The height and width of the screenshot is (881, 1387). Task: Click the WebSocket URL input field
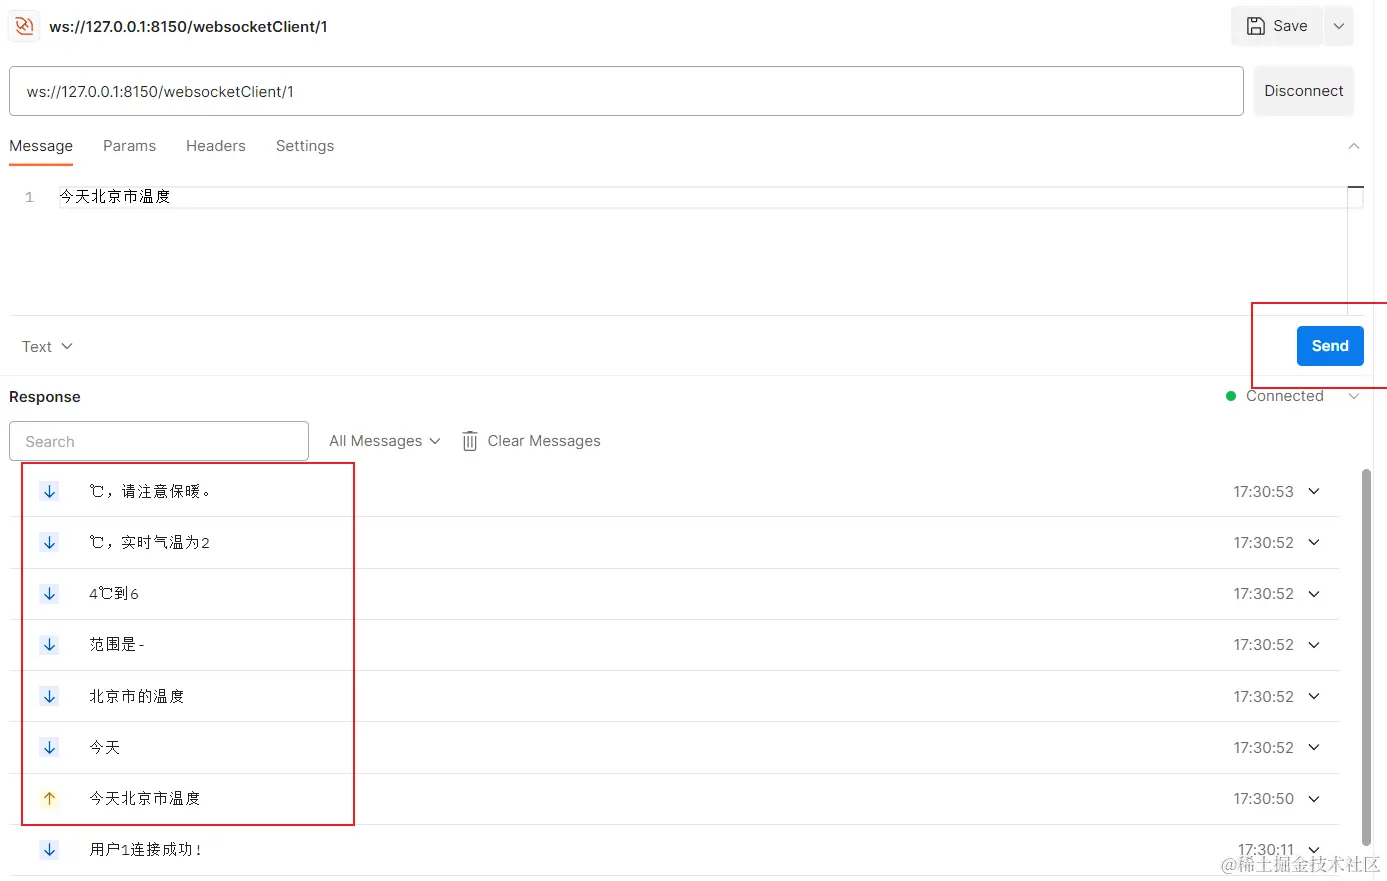pos(626,91)
